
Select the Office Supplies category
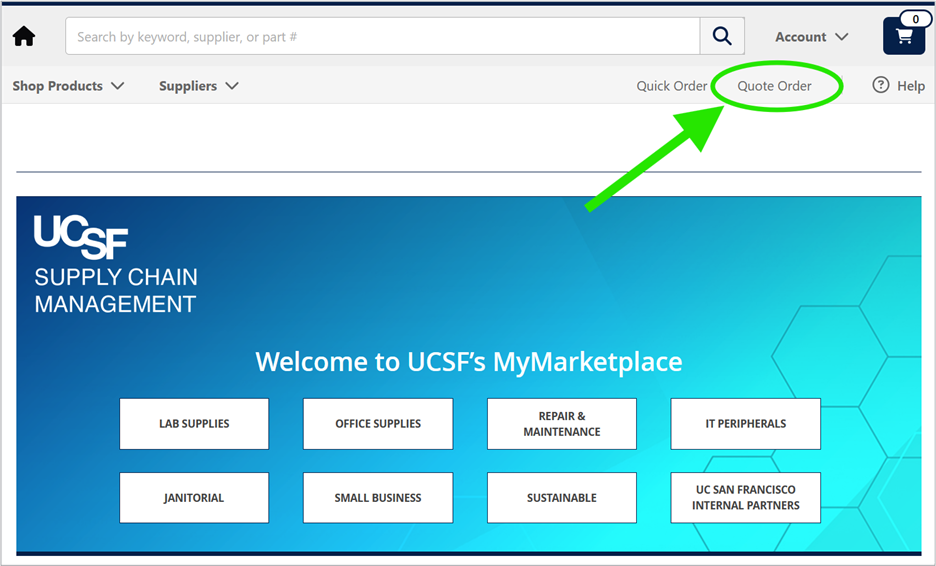378,424
